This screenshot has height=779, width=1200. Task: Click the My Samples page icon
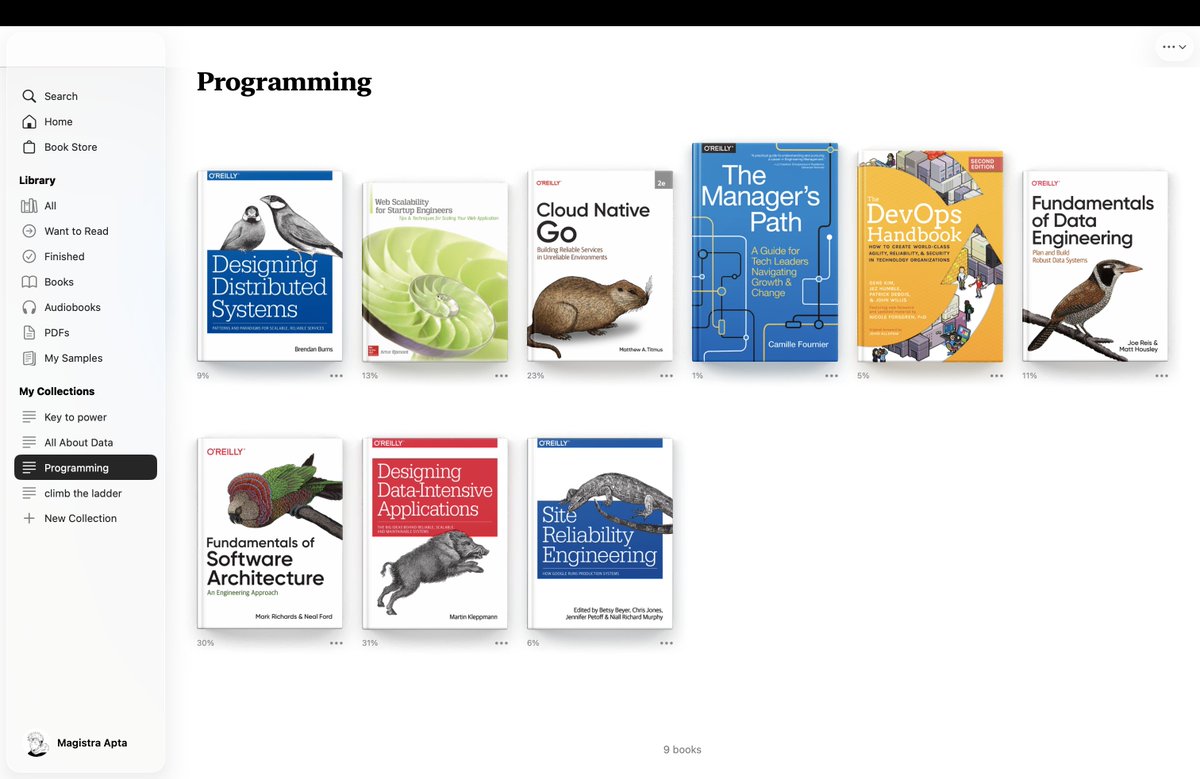[x=29, y=358]
